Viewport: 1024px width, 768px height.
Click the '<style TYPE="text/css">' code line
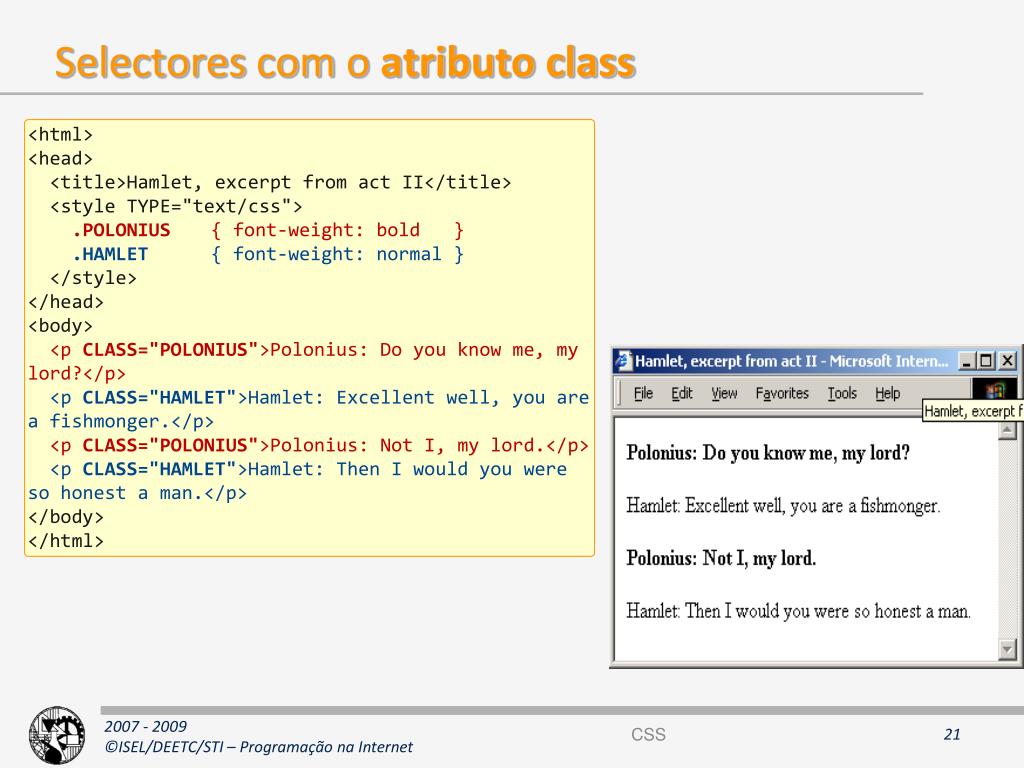176,206
